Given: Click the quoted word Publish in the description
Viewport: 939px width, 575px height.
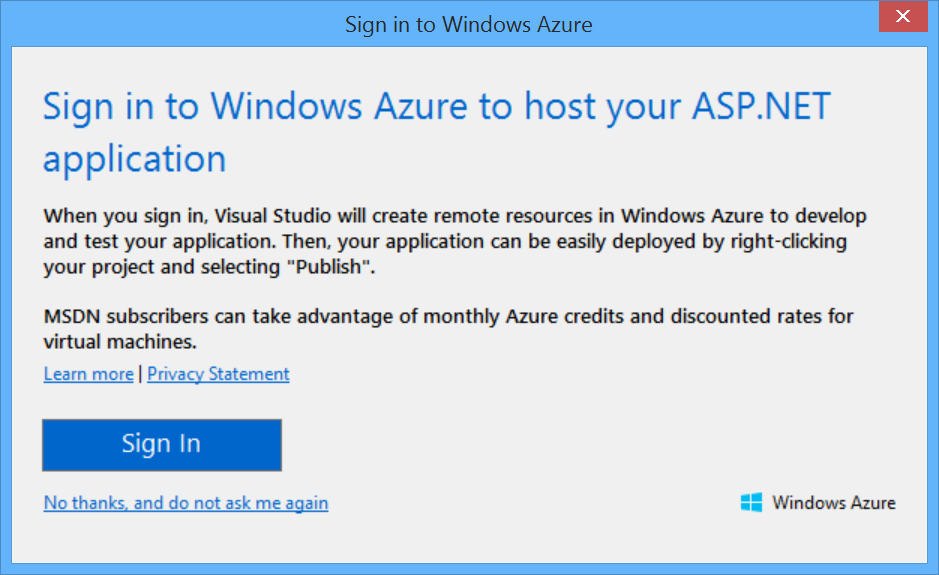Looking at the screenshot, I should click(347, 268).
